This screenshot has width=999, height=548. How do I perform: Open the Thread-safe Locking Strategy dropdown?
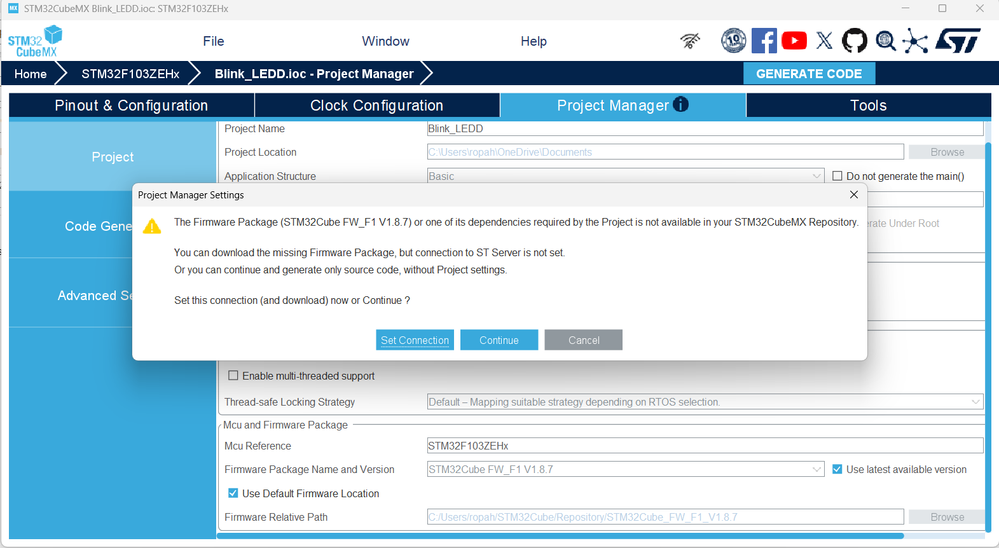coord(705,402)
